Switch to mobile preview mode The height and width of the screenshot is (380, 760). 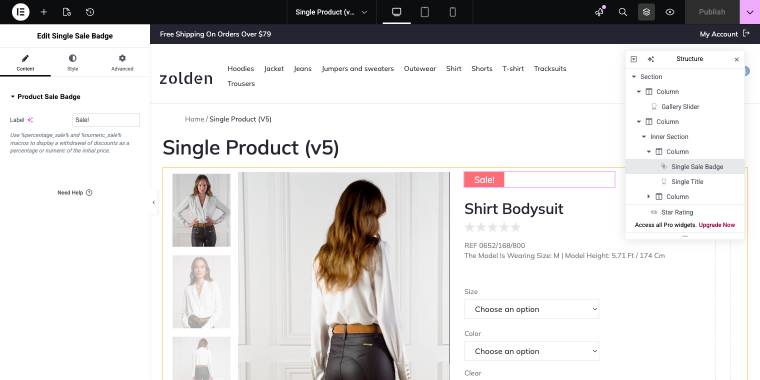[x=453, y=12]
